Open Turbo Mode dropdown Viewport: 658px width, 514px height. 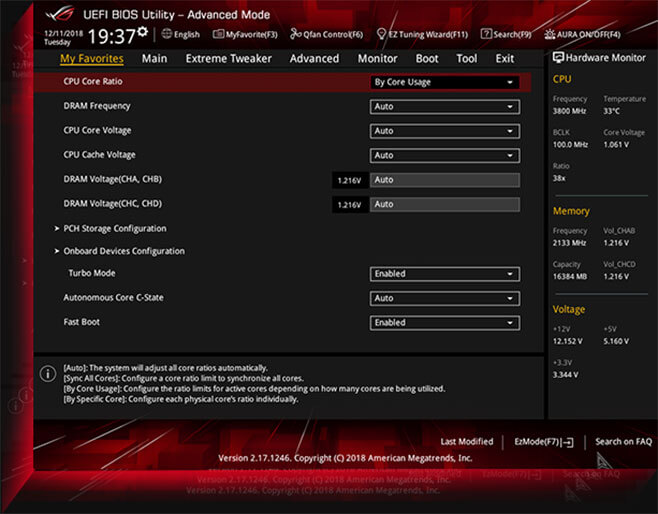click(444, 274)
